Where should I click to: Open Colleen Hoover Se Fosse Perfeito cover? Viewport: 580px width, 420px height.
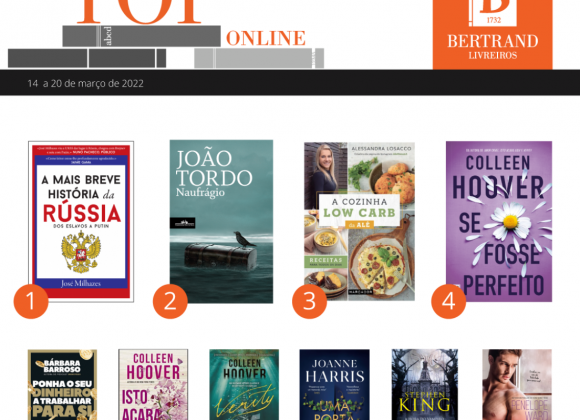pos(499,221)
